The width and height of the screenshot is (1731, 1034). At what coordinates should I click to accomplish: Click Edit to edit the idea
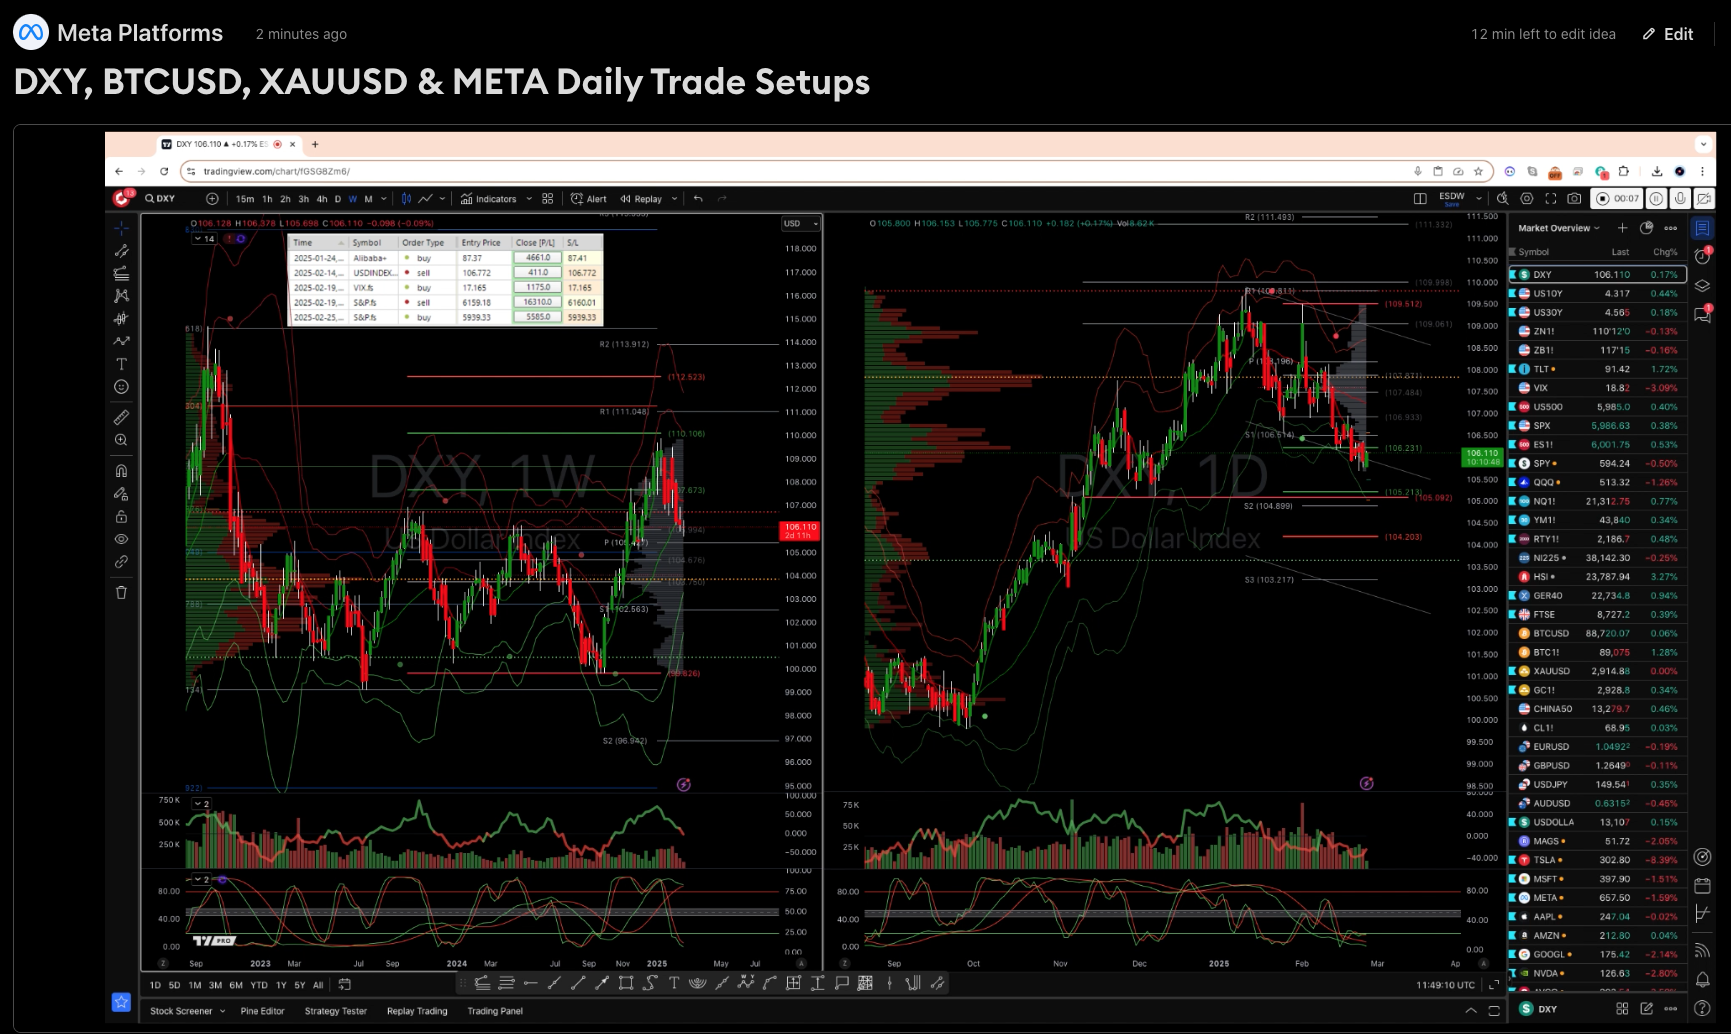tap(1668, 34)
